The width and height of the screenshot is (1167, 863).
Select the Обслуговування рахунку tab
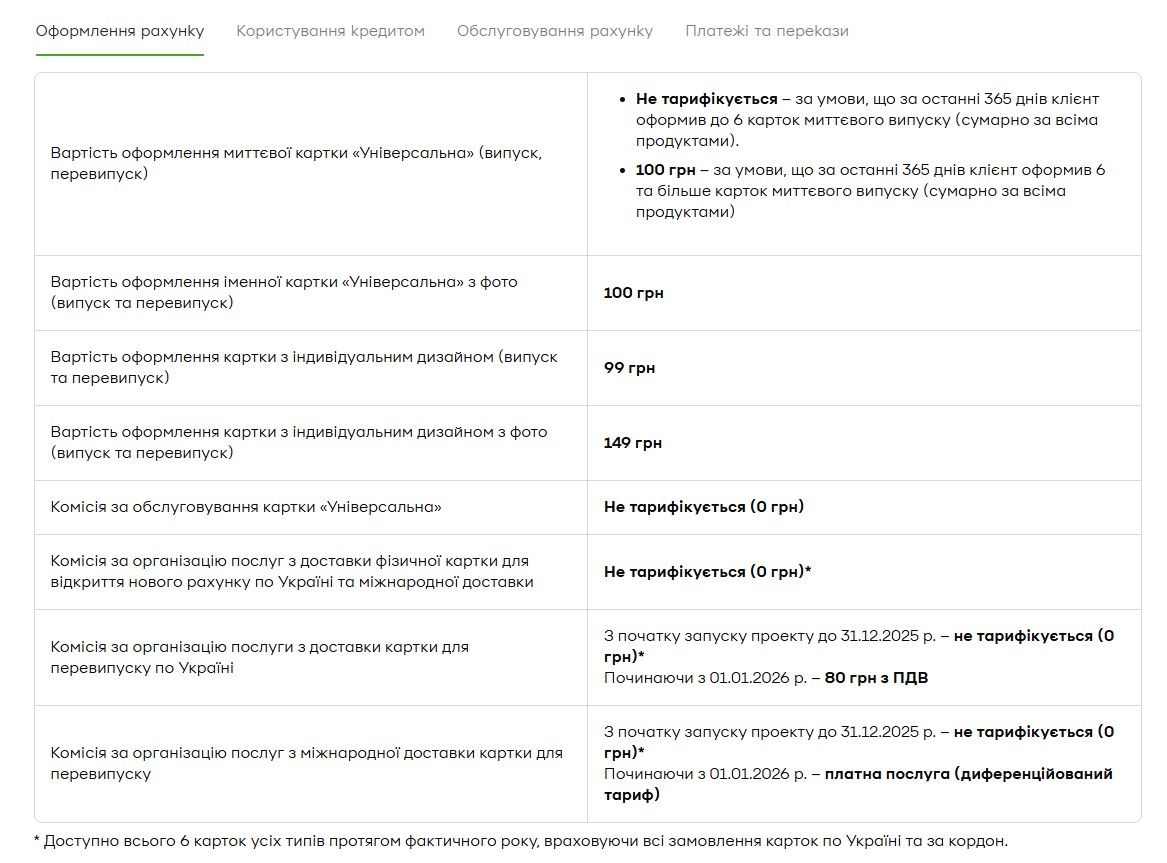(x=555, y=31)
